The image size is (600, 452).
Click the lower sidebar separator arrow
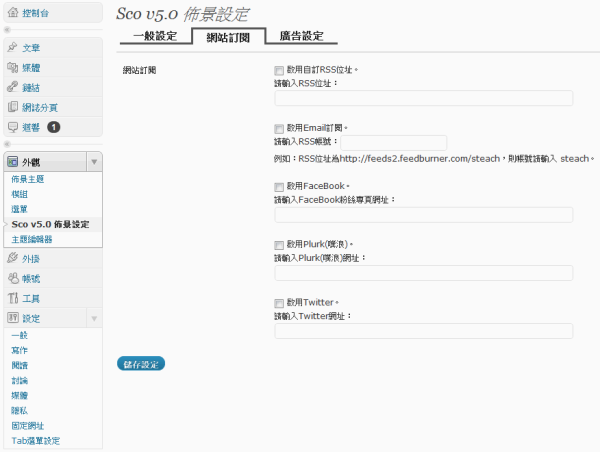(7, 144)
